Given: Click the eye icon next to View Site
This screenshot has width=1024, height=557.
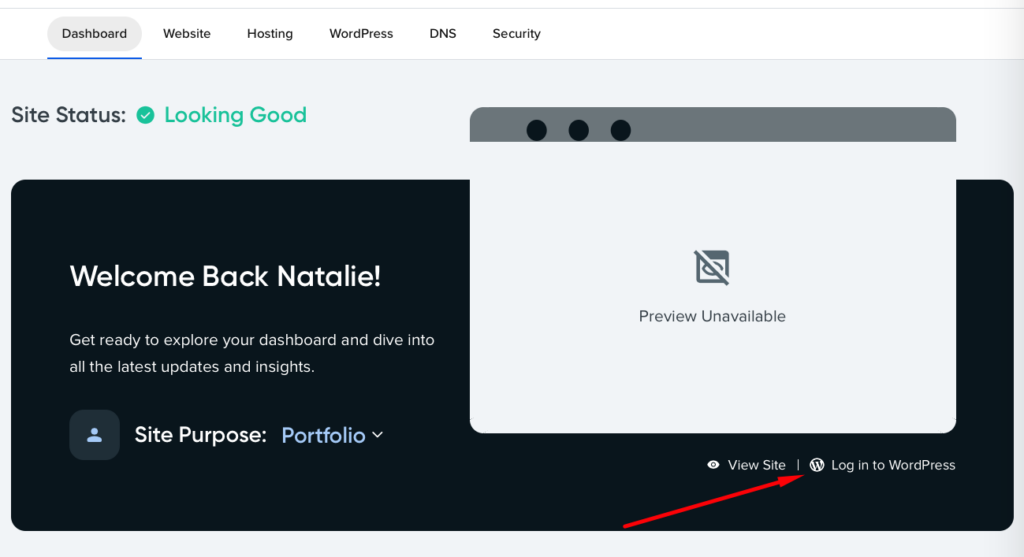Looking at the screenshot, I should coord(713,465).
